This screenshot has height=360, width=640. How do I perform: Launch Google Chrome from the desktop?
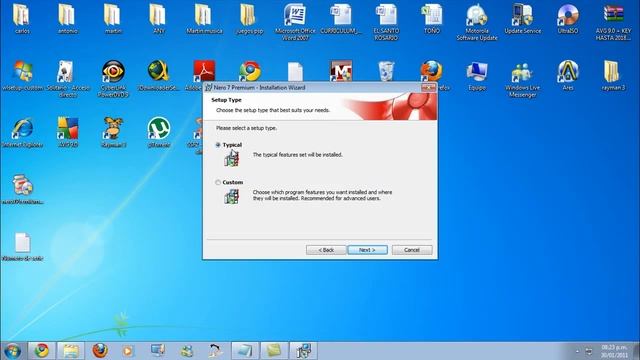pyautogui.click(x=250, y=71)
